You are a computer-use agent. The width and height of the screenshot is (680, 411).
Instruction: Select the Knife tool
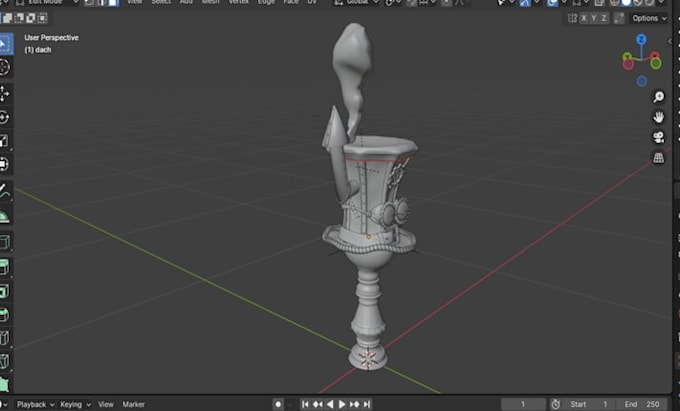[5, 361]
